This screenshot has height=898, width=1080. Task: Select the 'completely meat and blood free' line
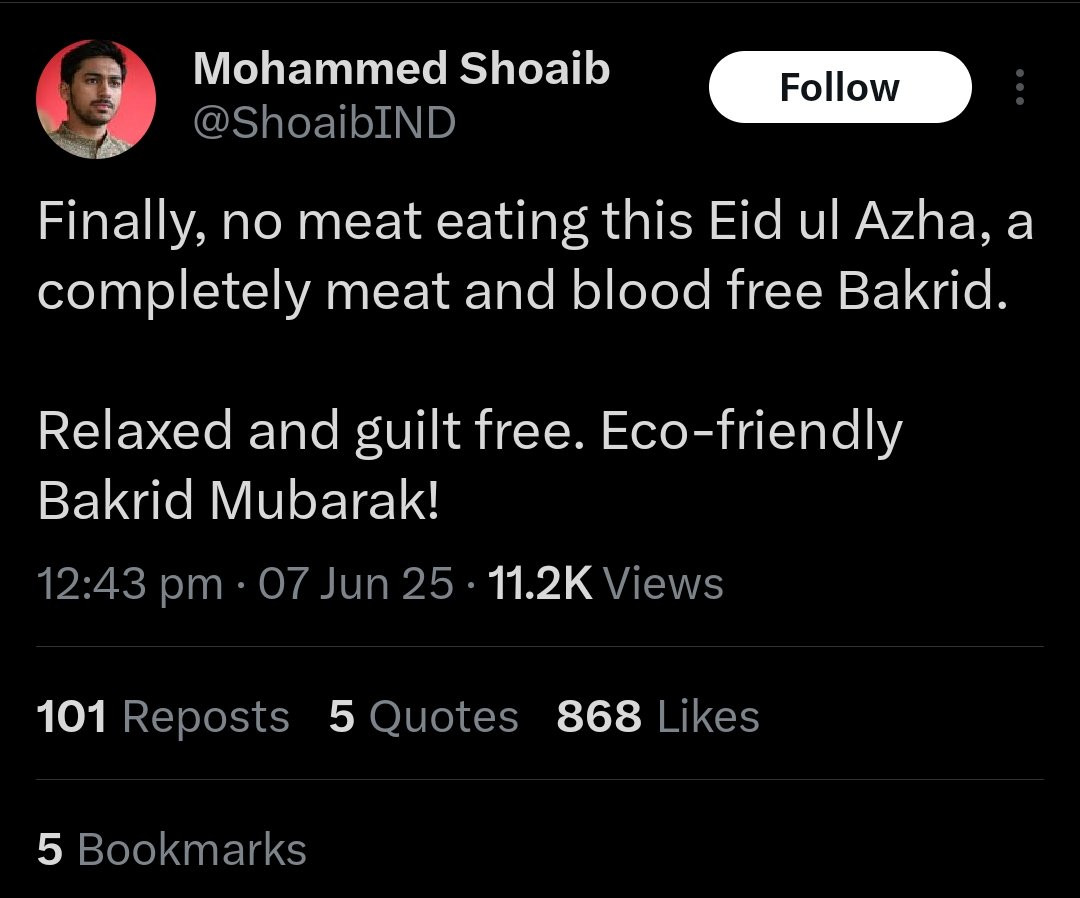click(x=430, y=291)
